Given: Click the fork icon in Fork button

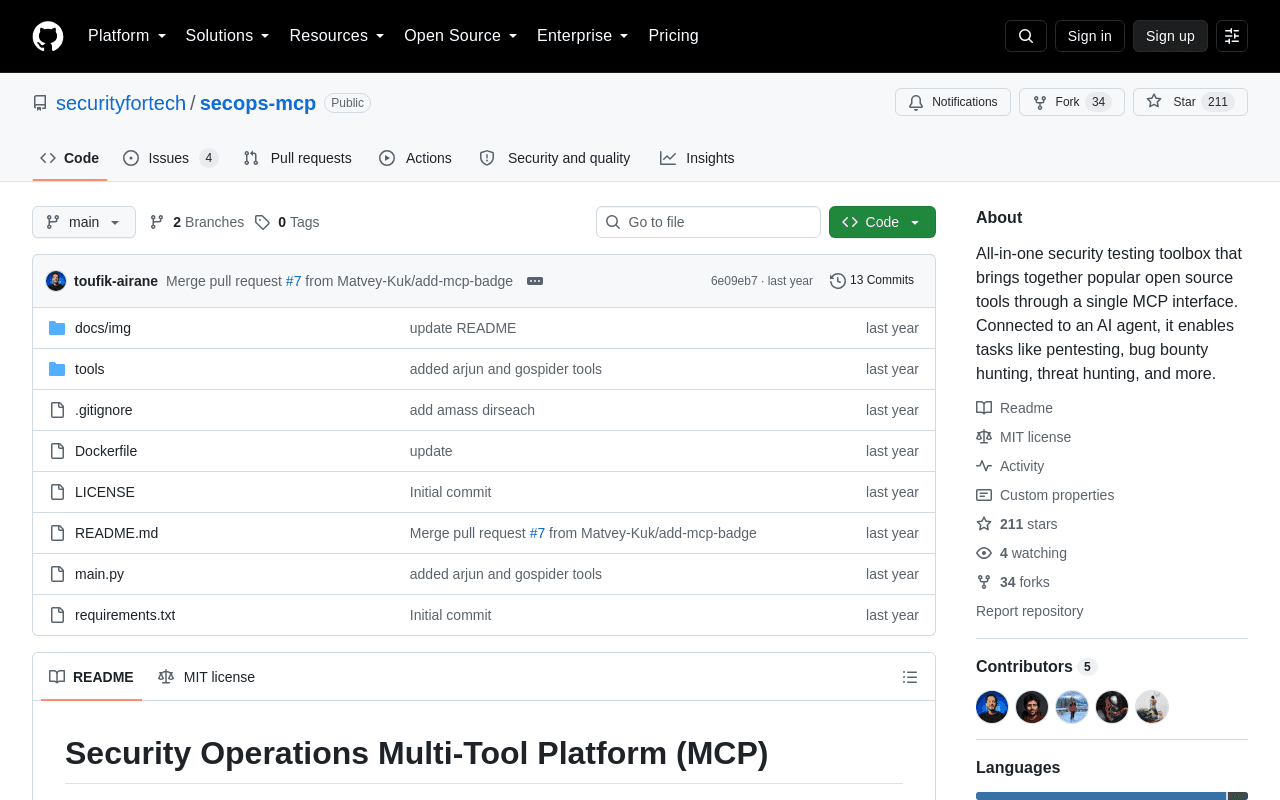Looking at the screenshot, I should (1040, 102).
